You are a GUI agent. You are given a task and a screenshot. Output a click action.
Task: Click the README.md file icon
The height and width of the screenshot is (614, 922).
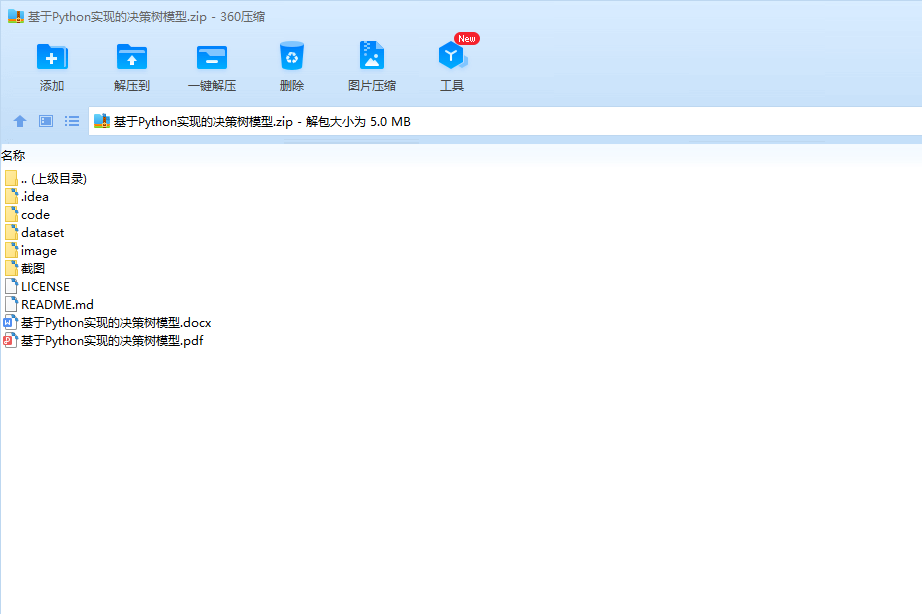11,305
